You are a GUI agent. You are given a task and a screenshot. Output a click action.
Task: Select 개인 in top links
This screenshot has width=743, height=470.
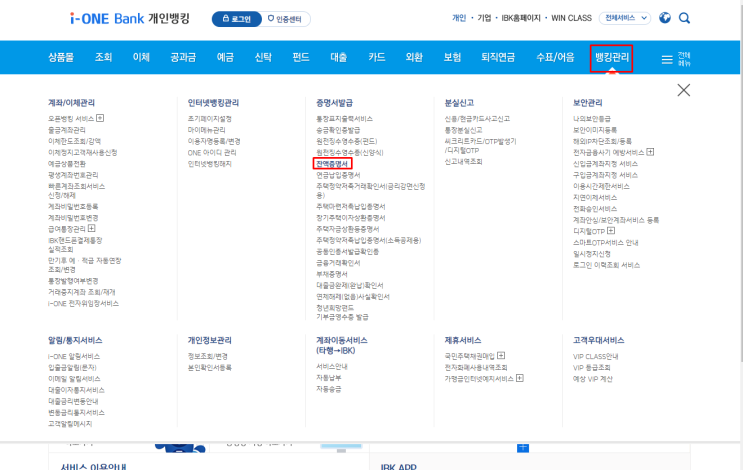tap(459, 18)
